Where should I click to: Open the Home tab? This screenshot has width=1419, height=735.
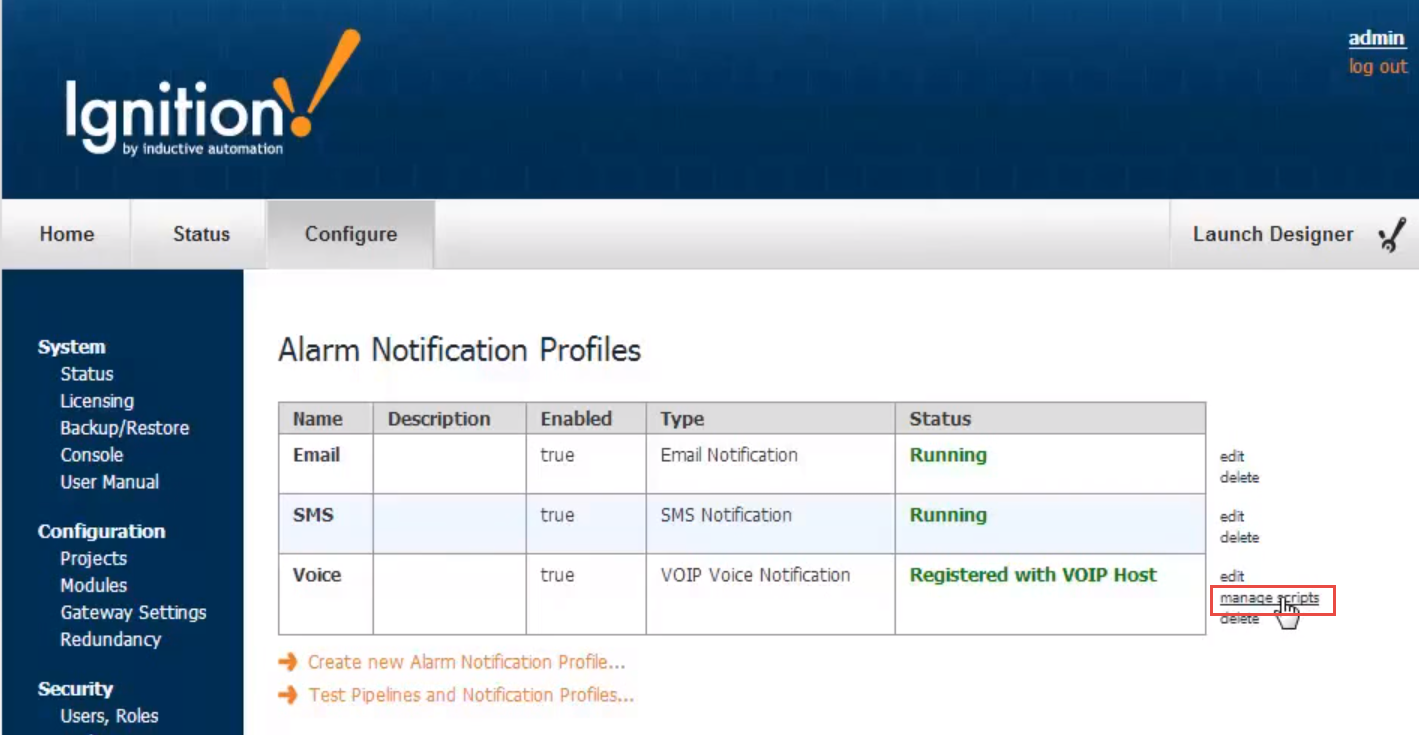67,235
